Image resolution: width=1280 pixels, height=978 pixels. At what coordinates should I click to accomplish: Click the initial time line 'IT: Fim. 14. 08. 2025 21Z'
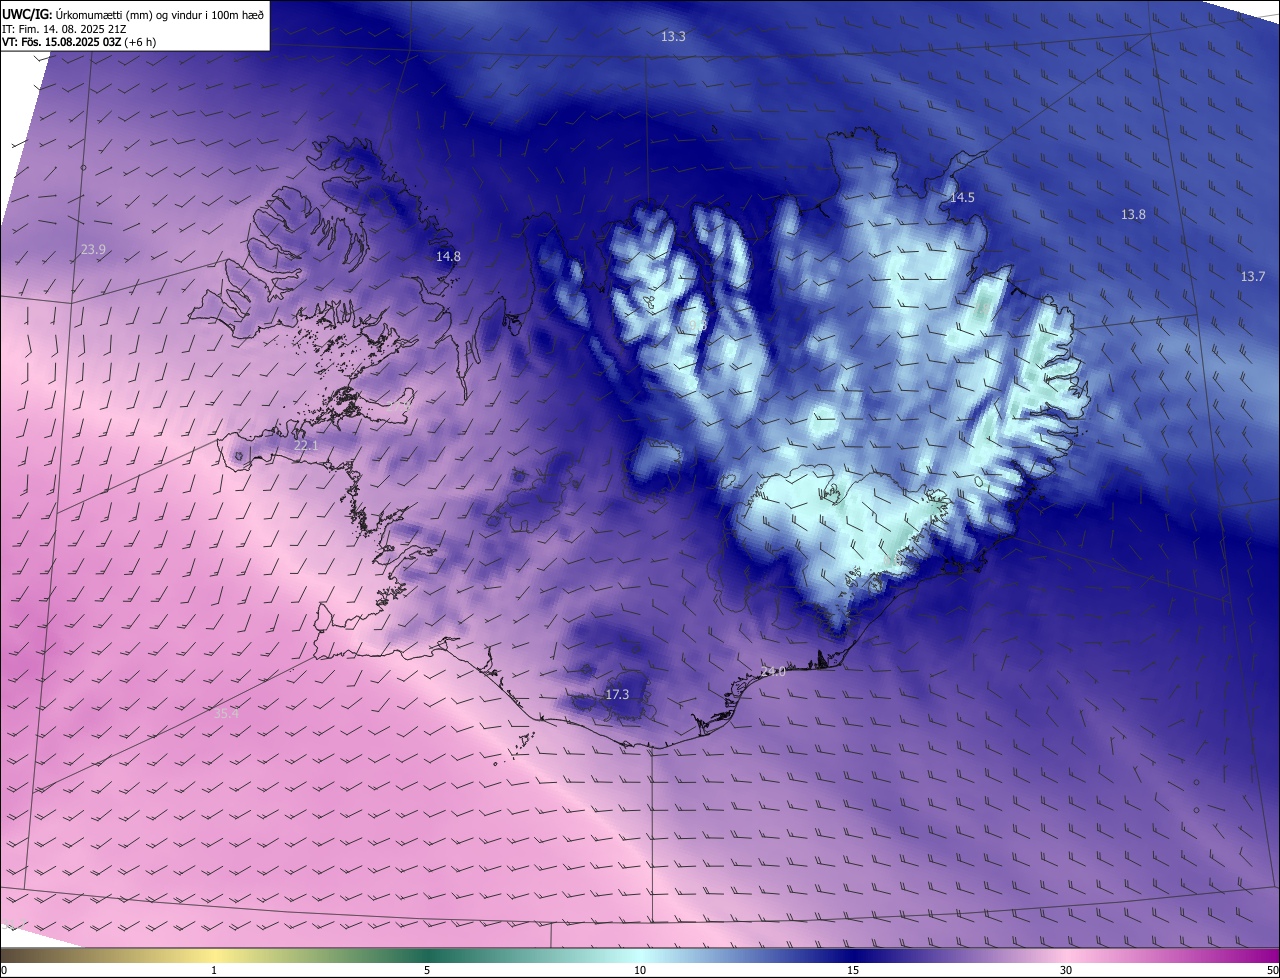tap(64, 28)
